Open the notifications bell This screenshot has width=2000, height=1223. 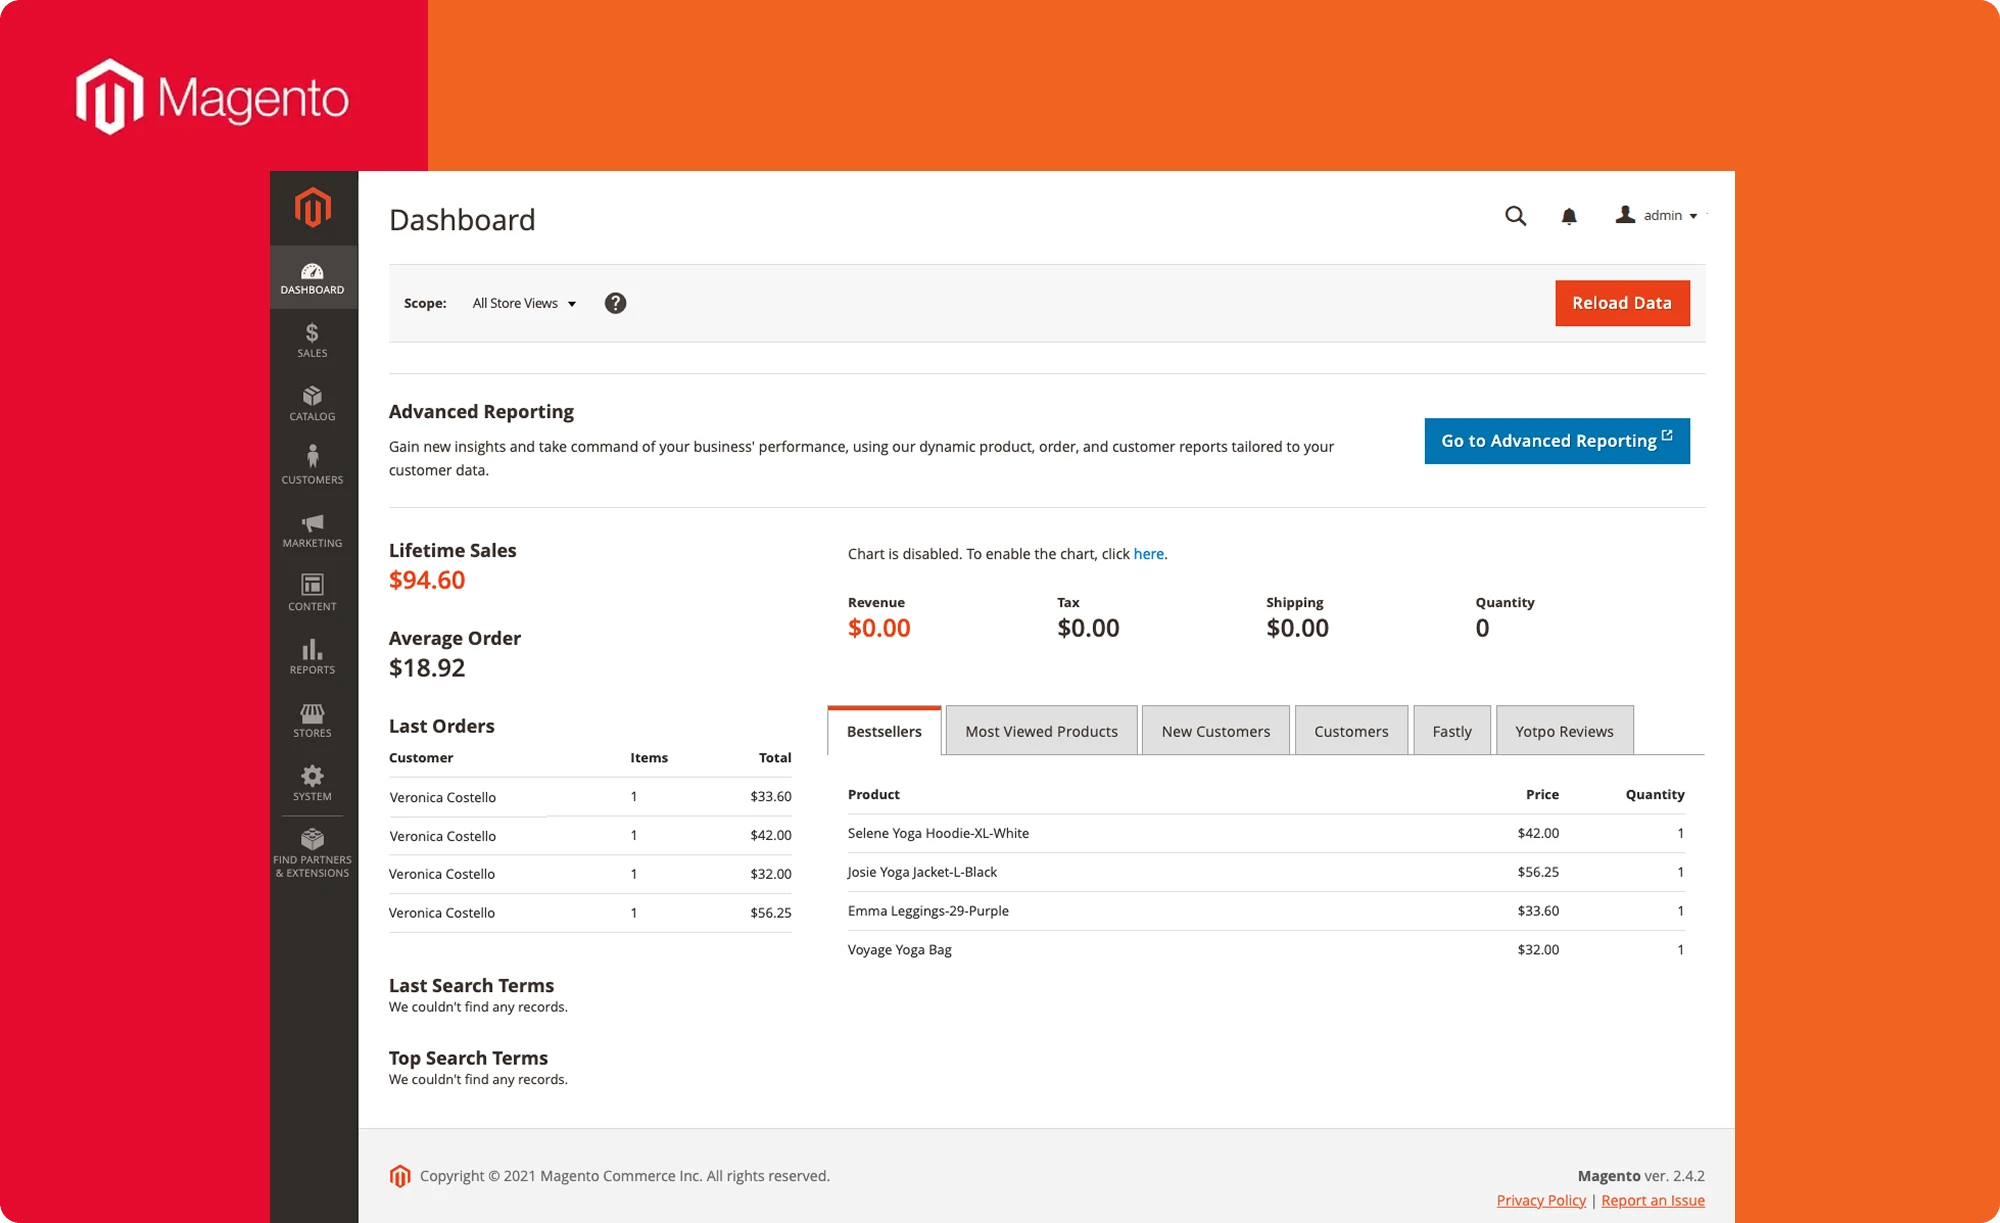(1569, 216)
